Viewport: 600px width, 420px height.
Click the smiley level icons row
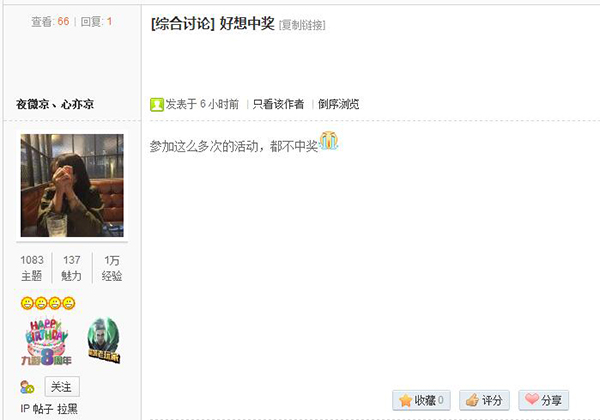click(48, 303)
